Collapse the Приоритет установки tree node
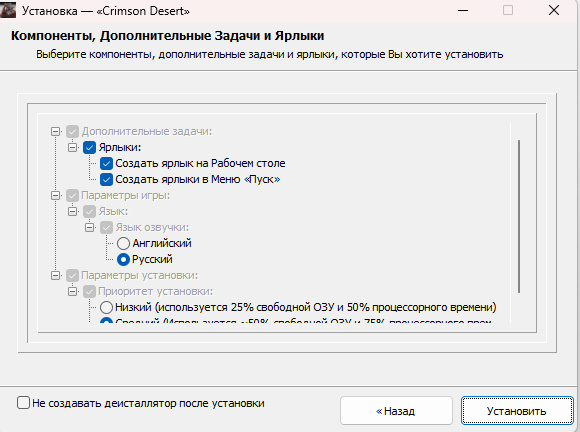580x432 pixels. pos(72,291)
